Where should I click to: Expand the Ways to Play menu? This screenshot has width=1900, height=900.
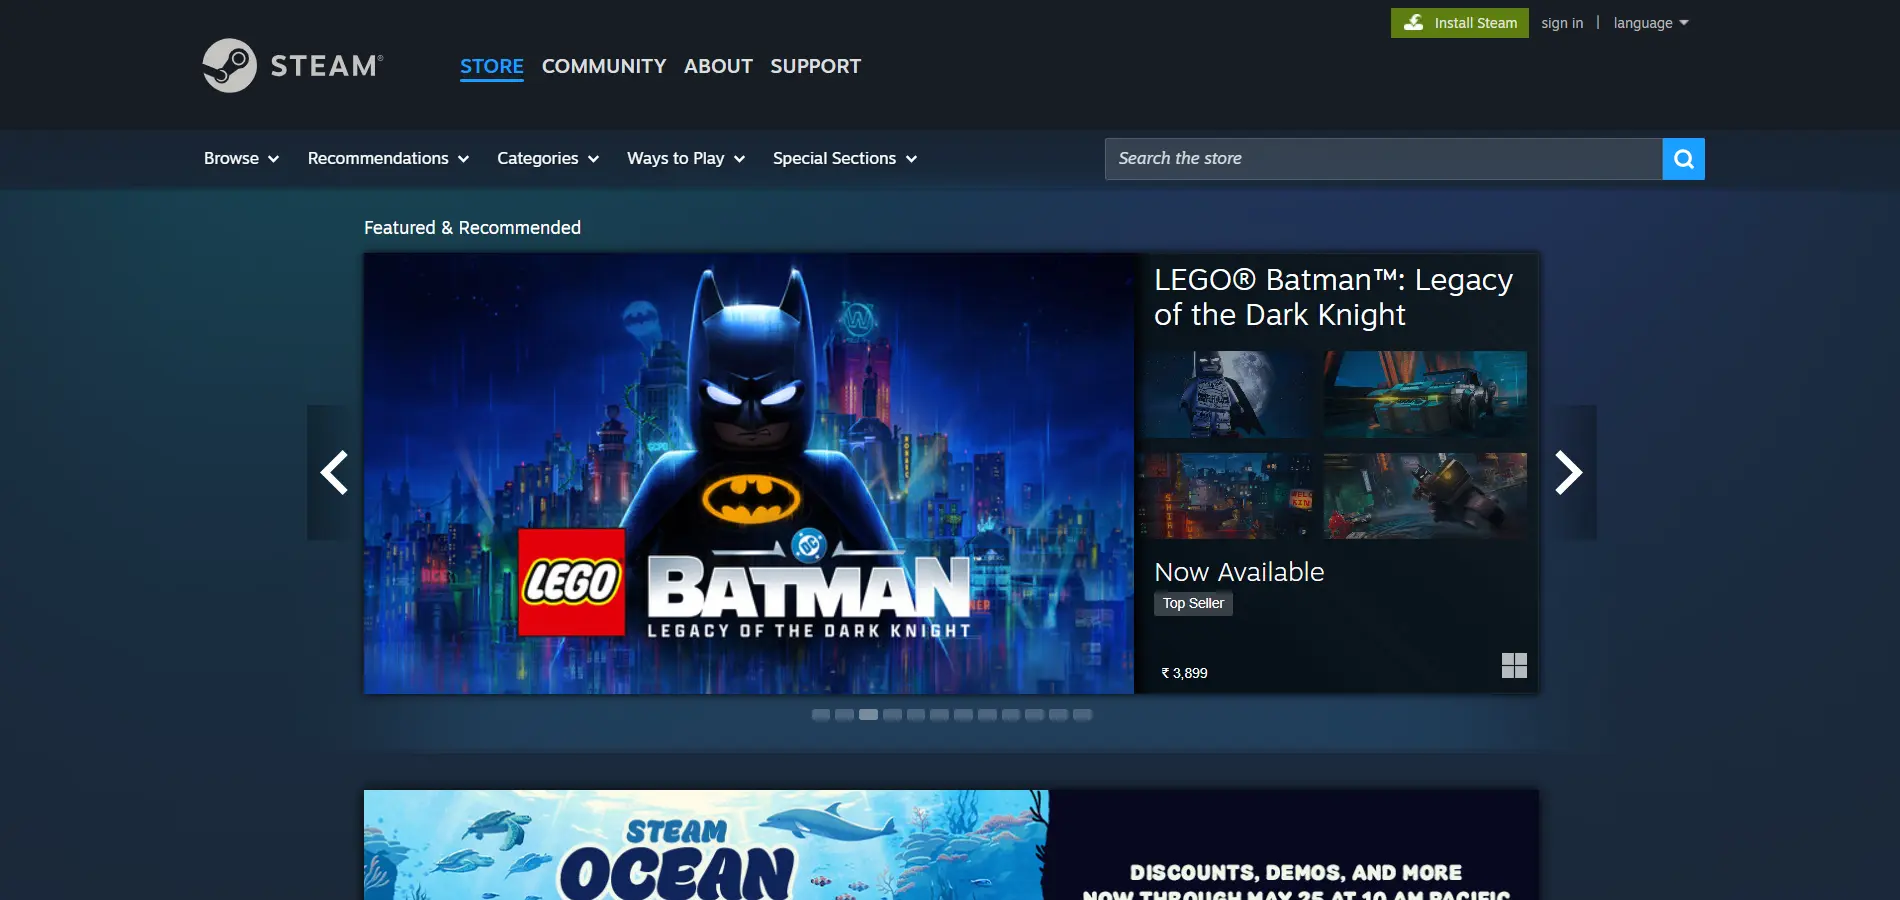[x=686, y=158]
